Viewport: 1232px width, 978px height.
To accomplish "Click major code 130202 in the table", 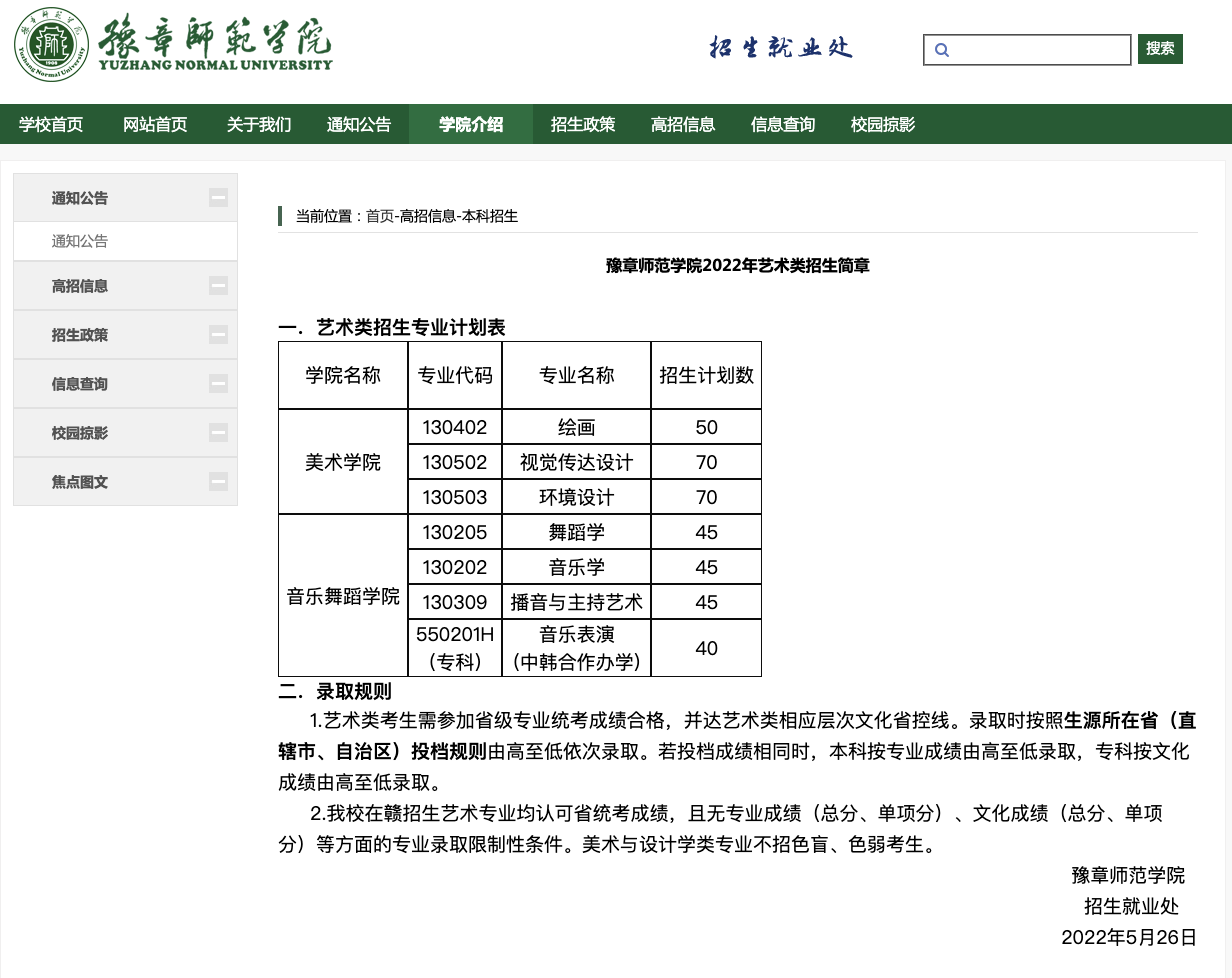I will (455, 567).
